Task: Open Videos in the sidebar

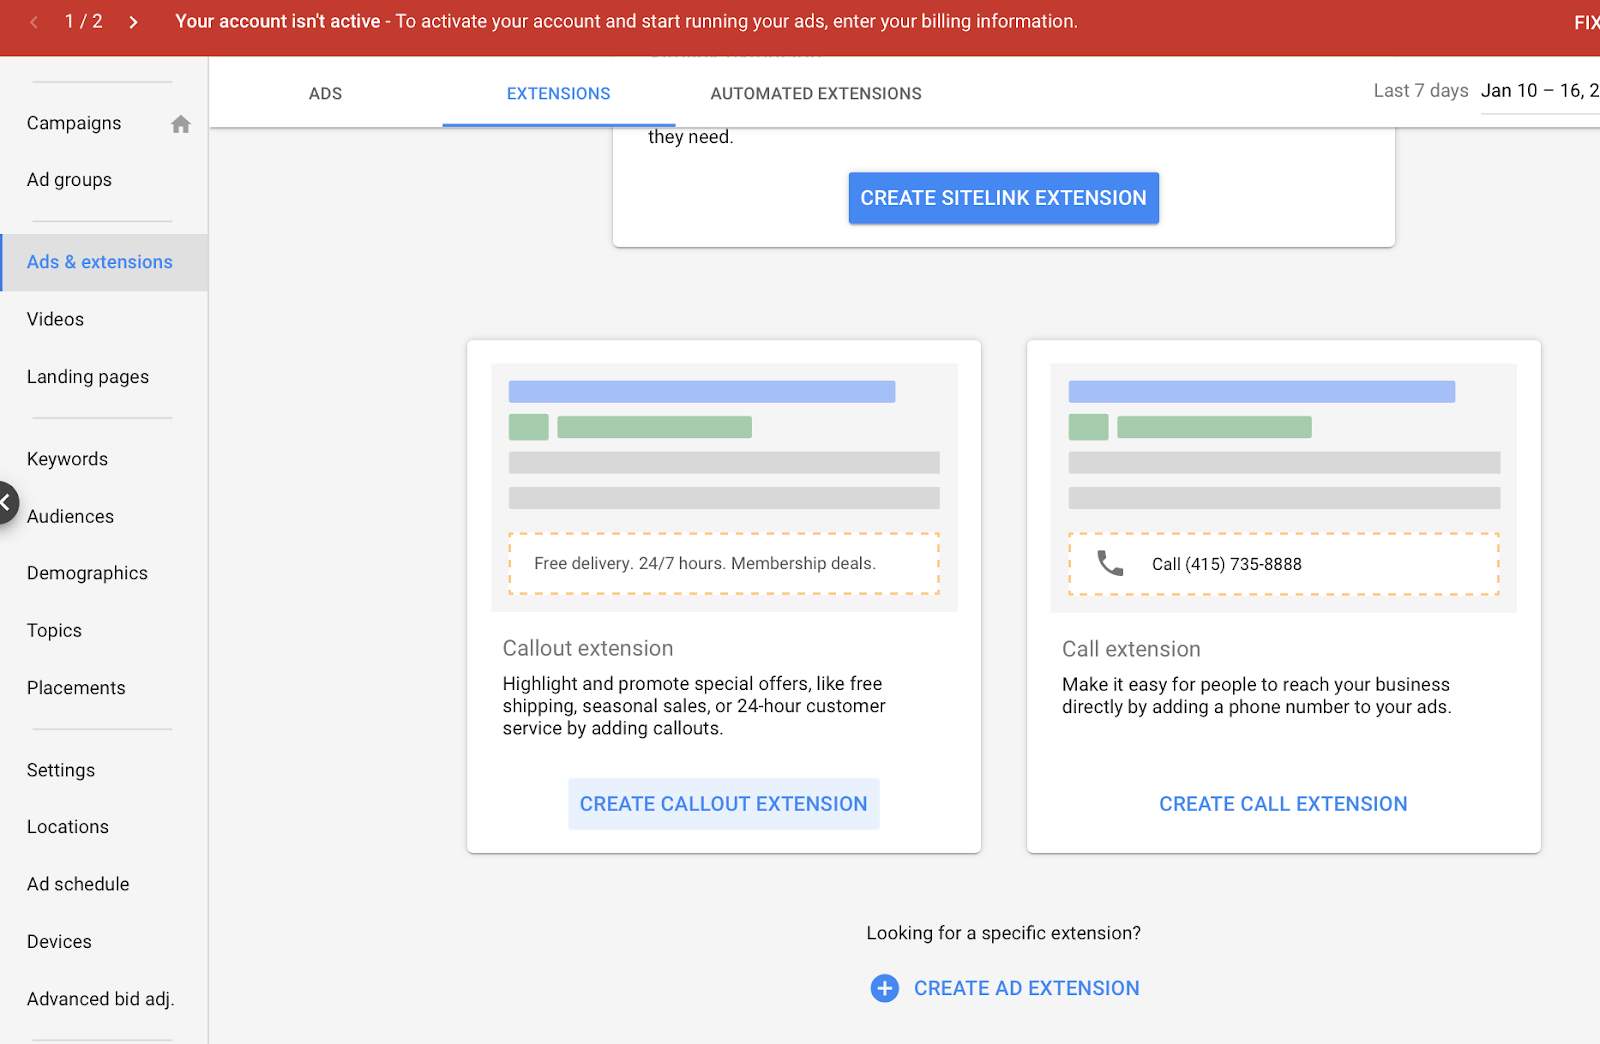Action: [55, 319]
